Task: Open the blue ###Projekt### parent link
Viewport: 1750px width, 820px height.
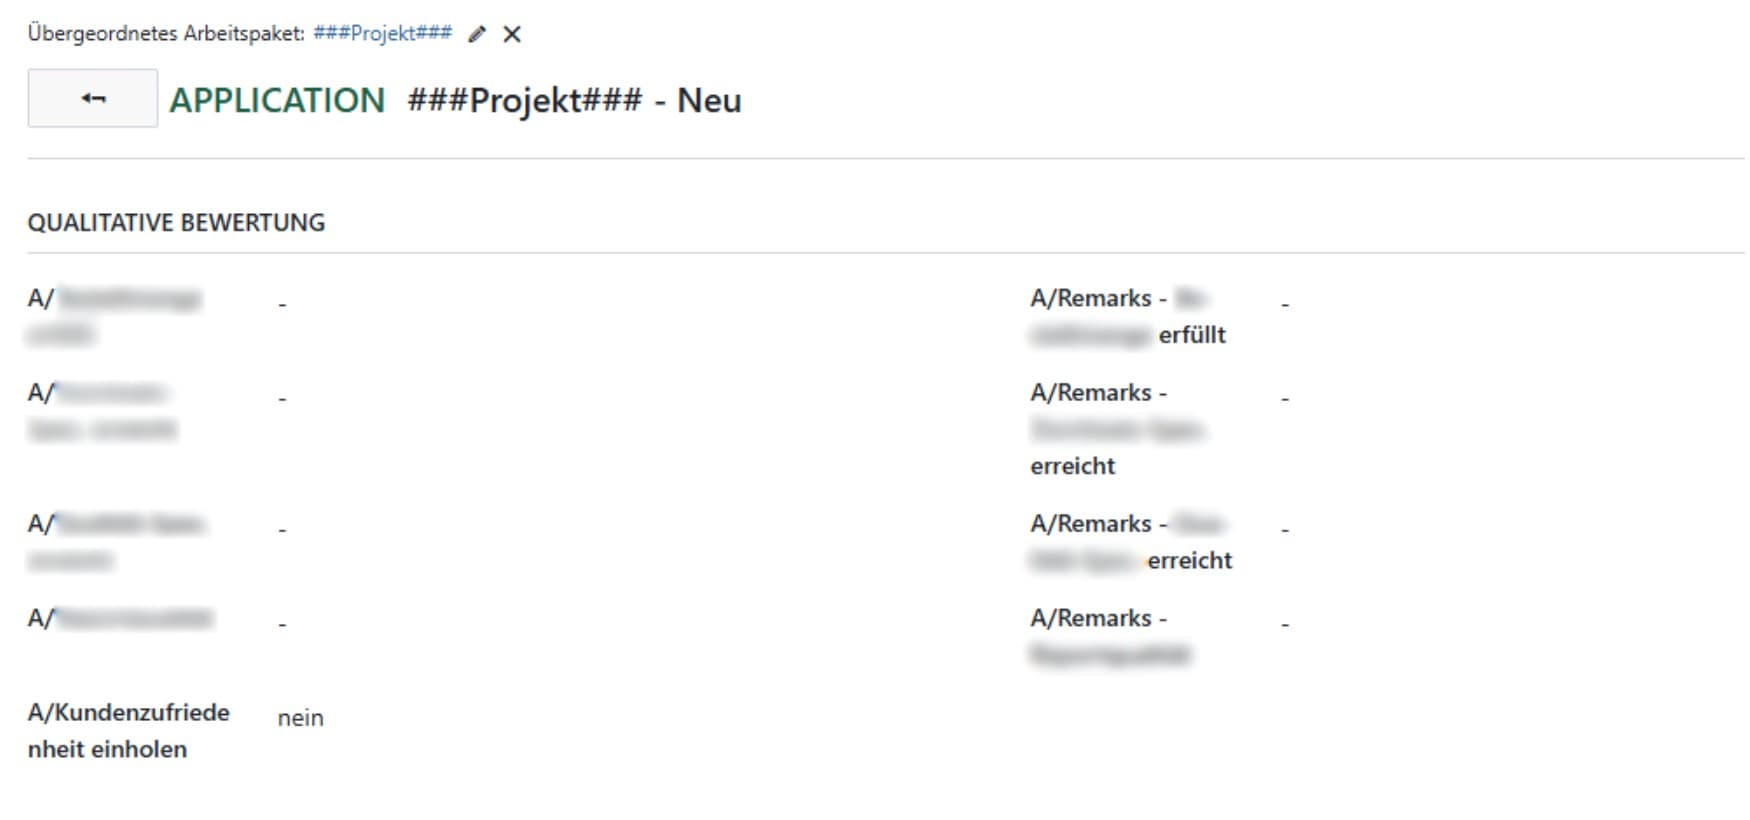Action: (x=382, y=33)
